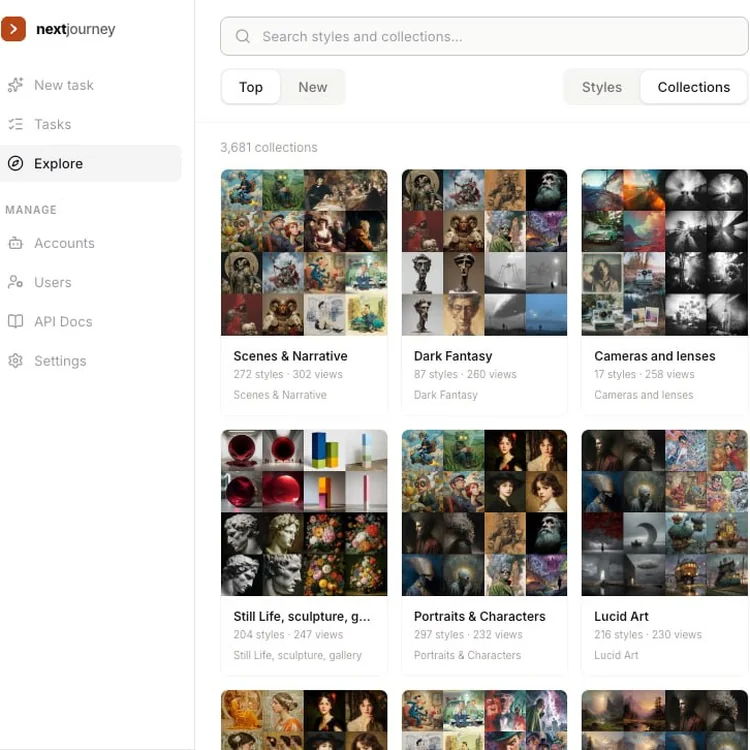Click the Portraits & Characters title

480,616
